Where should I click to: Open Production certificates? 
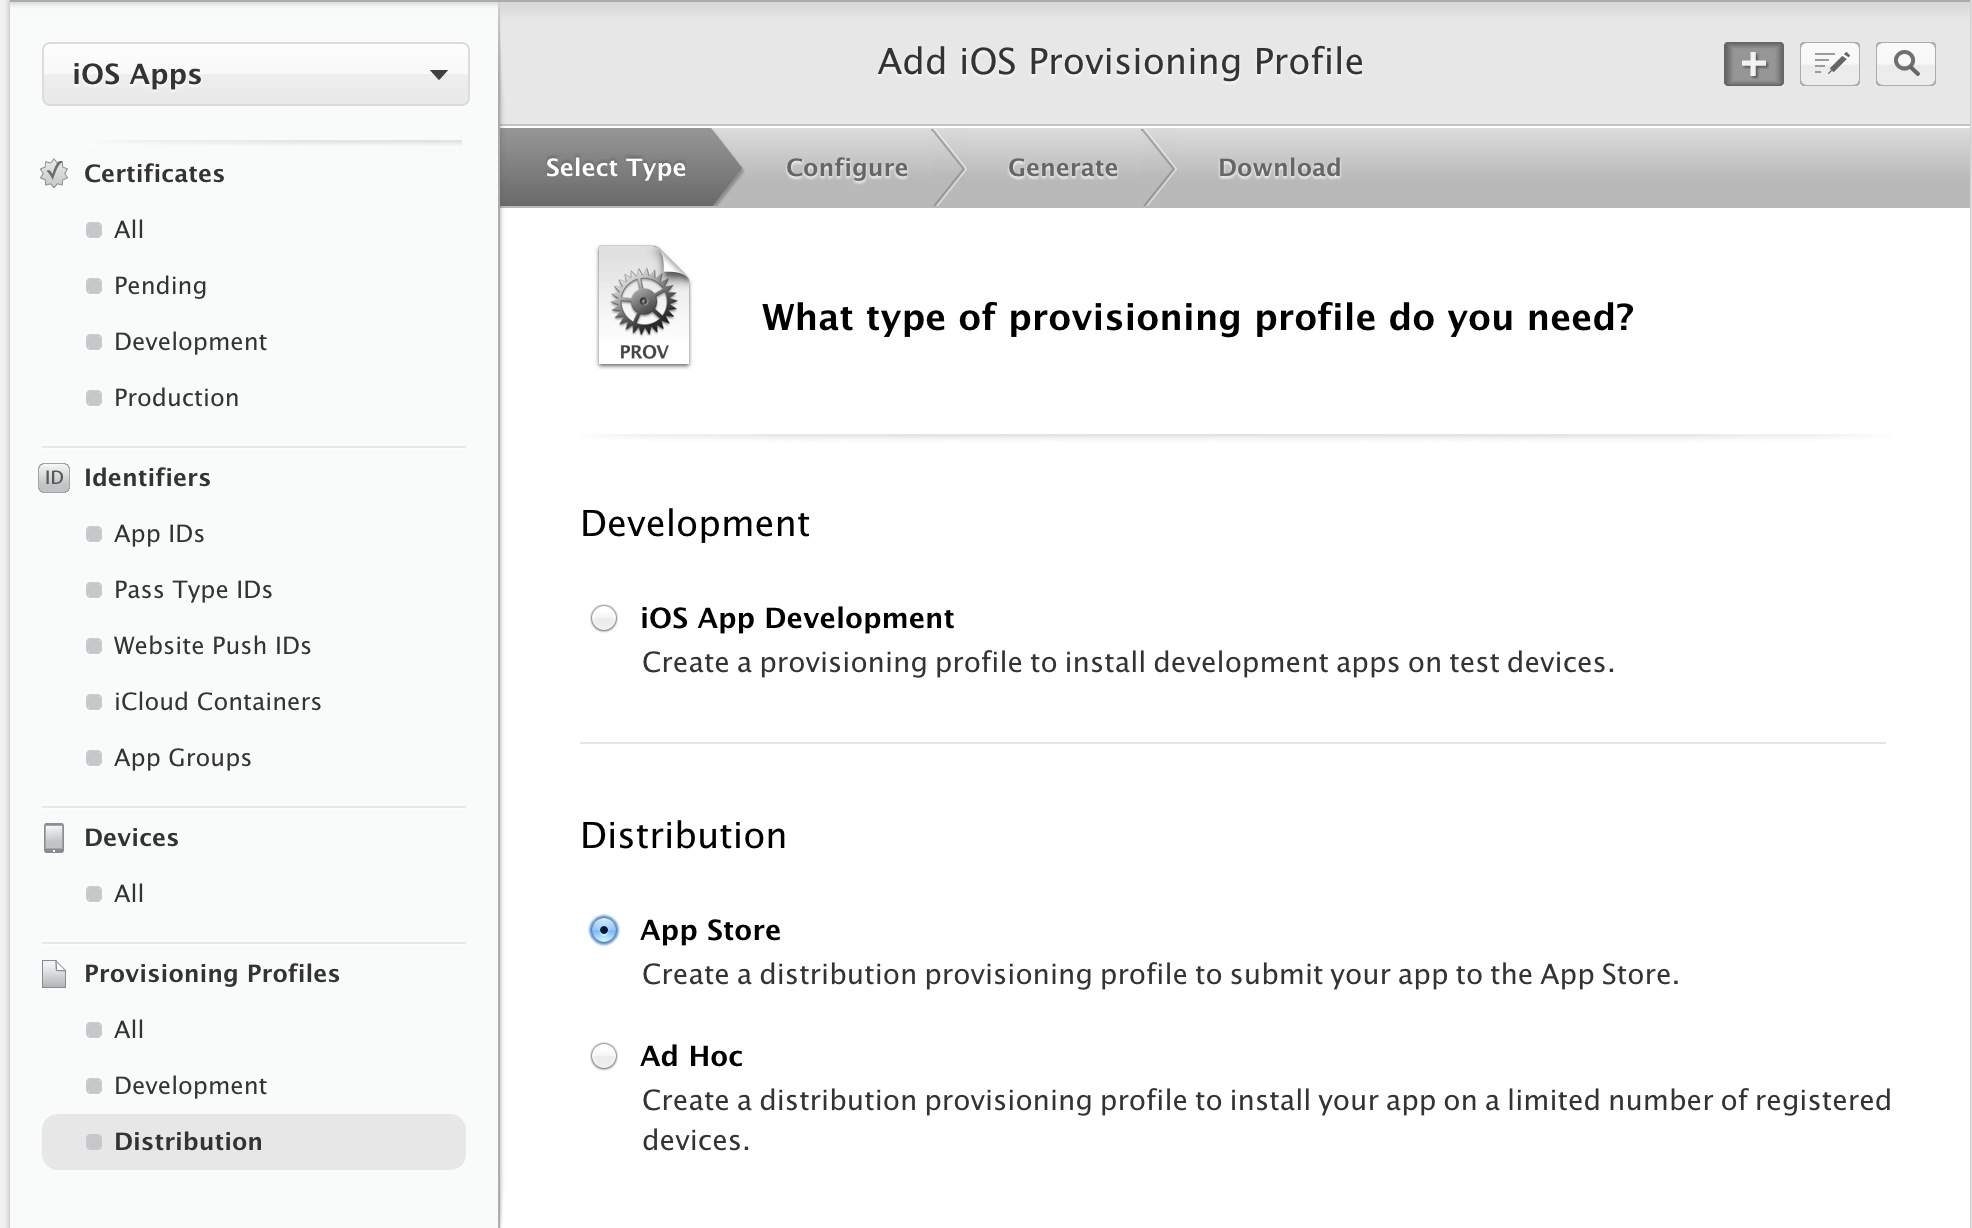[x=176, y=398]
